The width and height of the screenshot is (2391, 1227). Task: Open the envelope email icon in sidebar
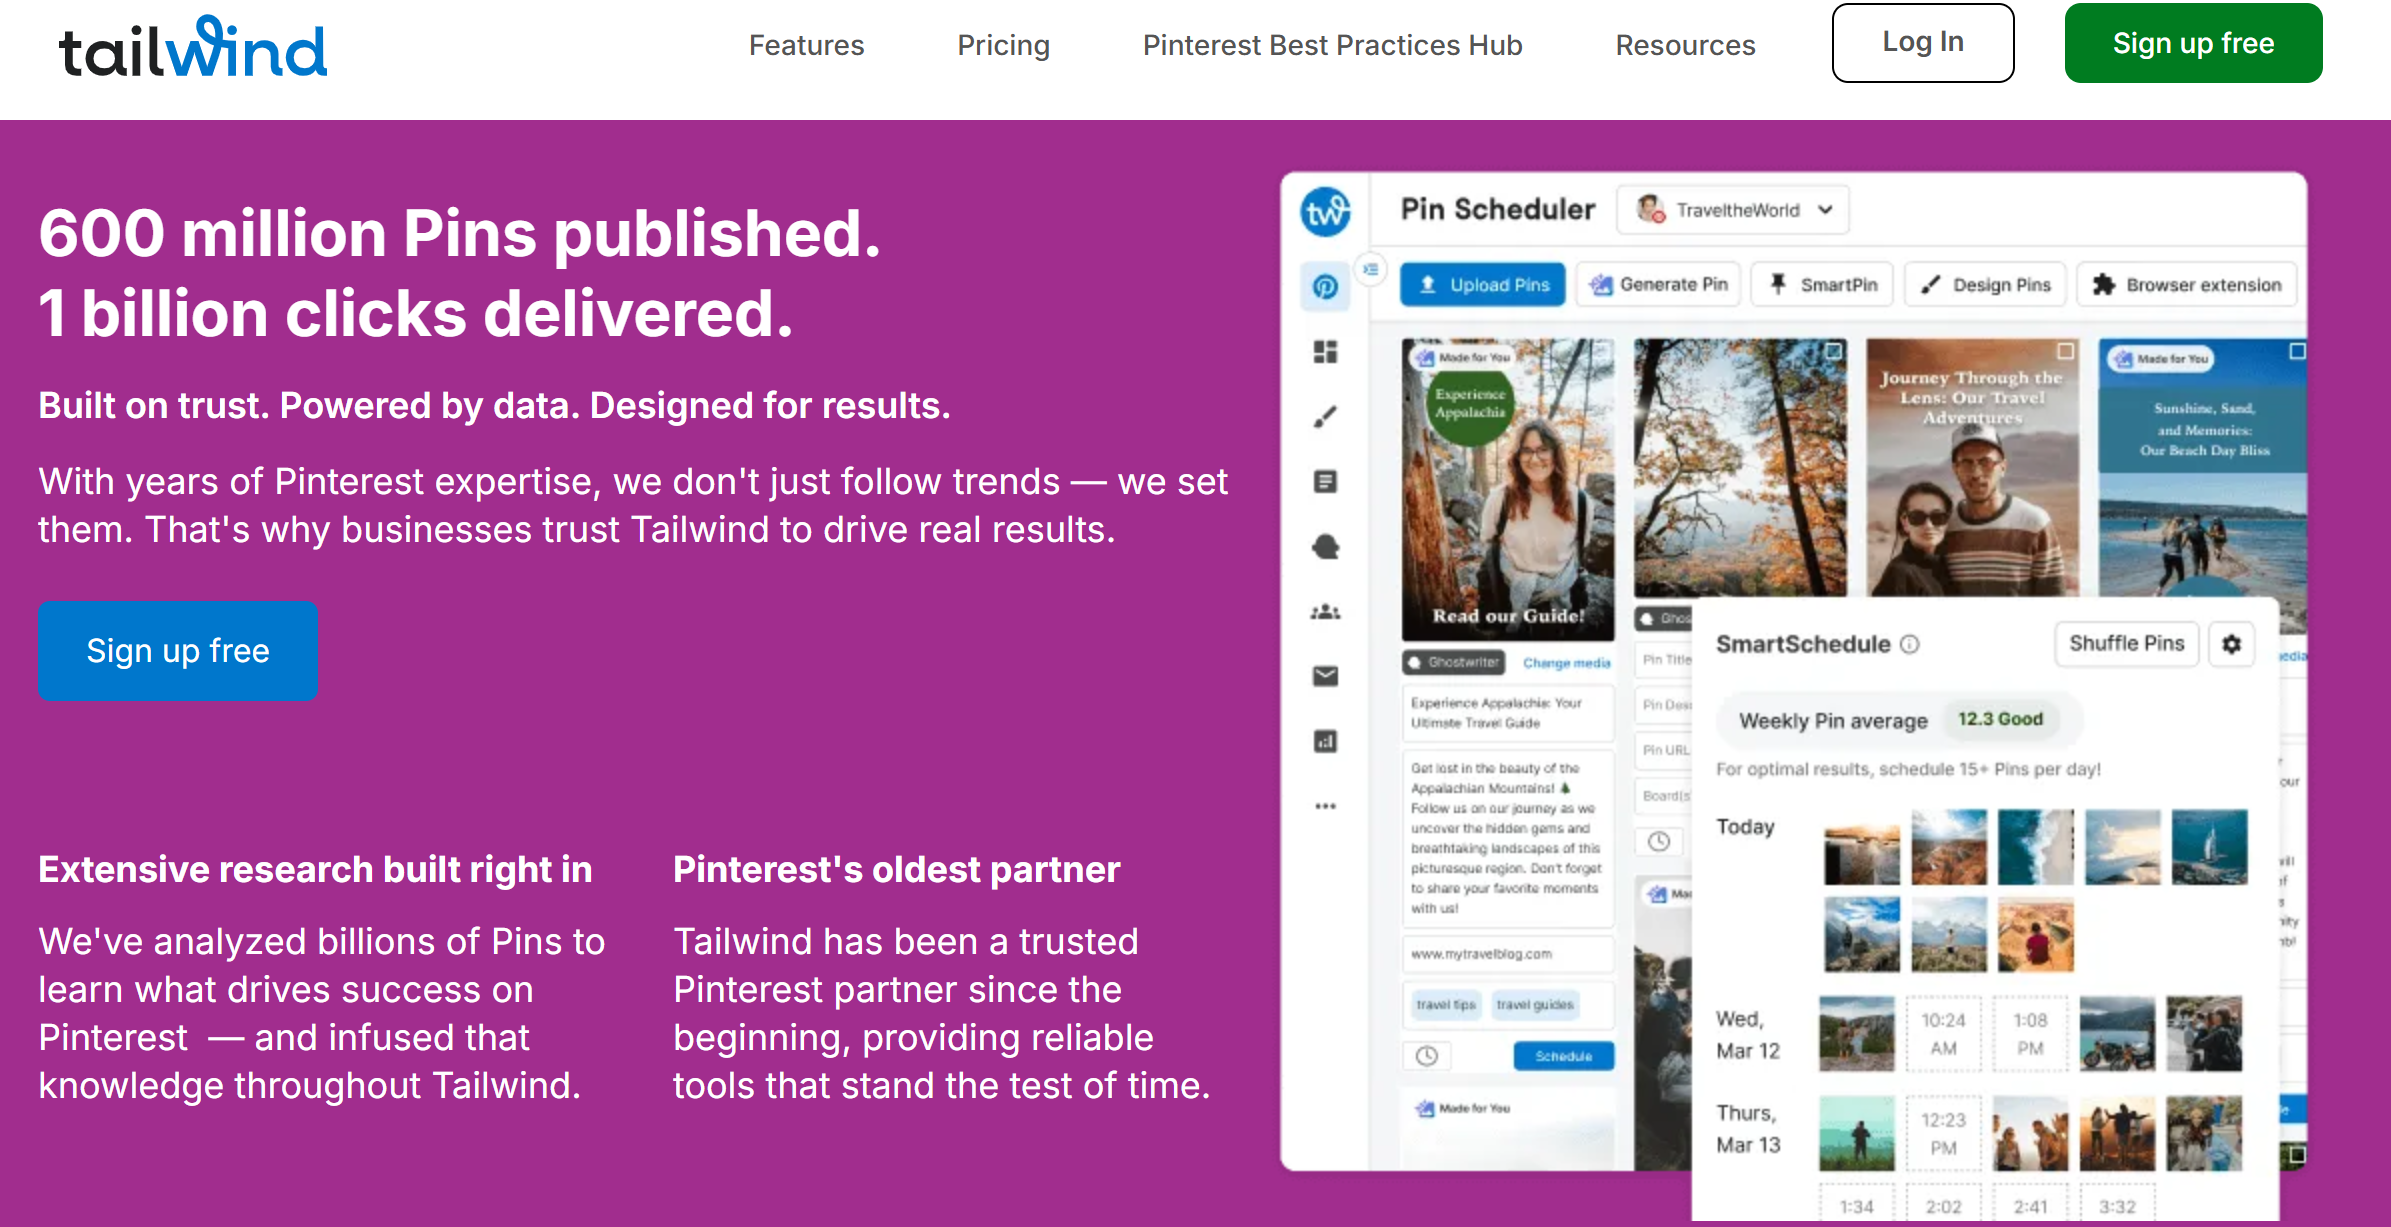pyautogui.click(x=1325, y=677)
